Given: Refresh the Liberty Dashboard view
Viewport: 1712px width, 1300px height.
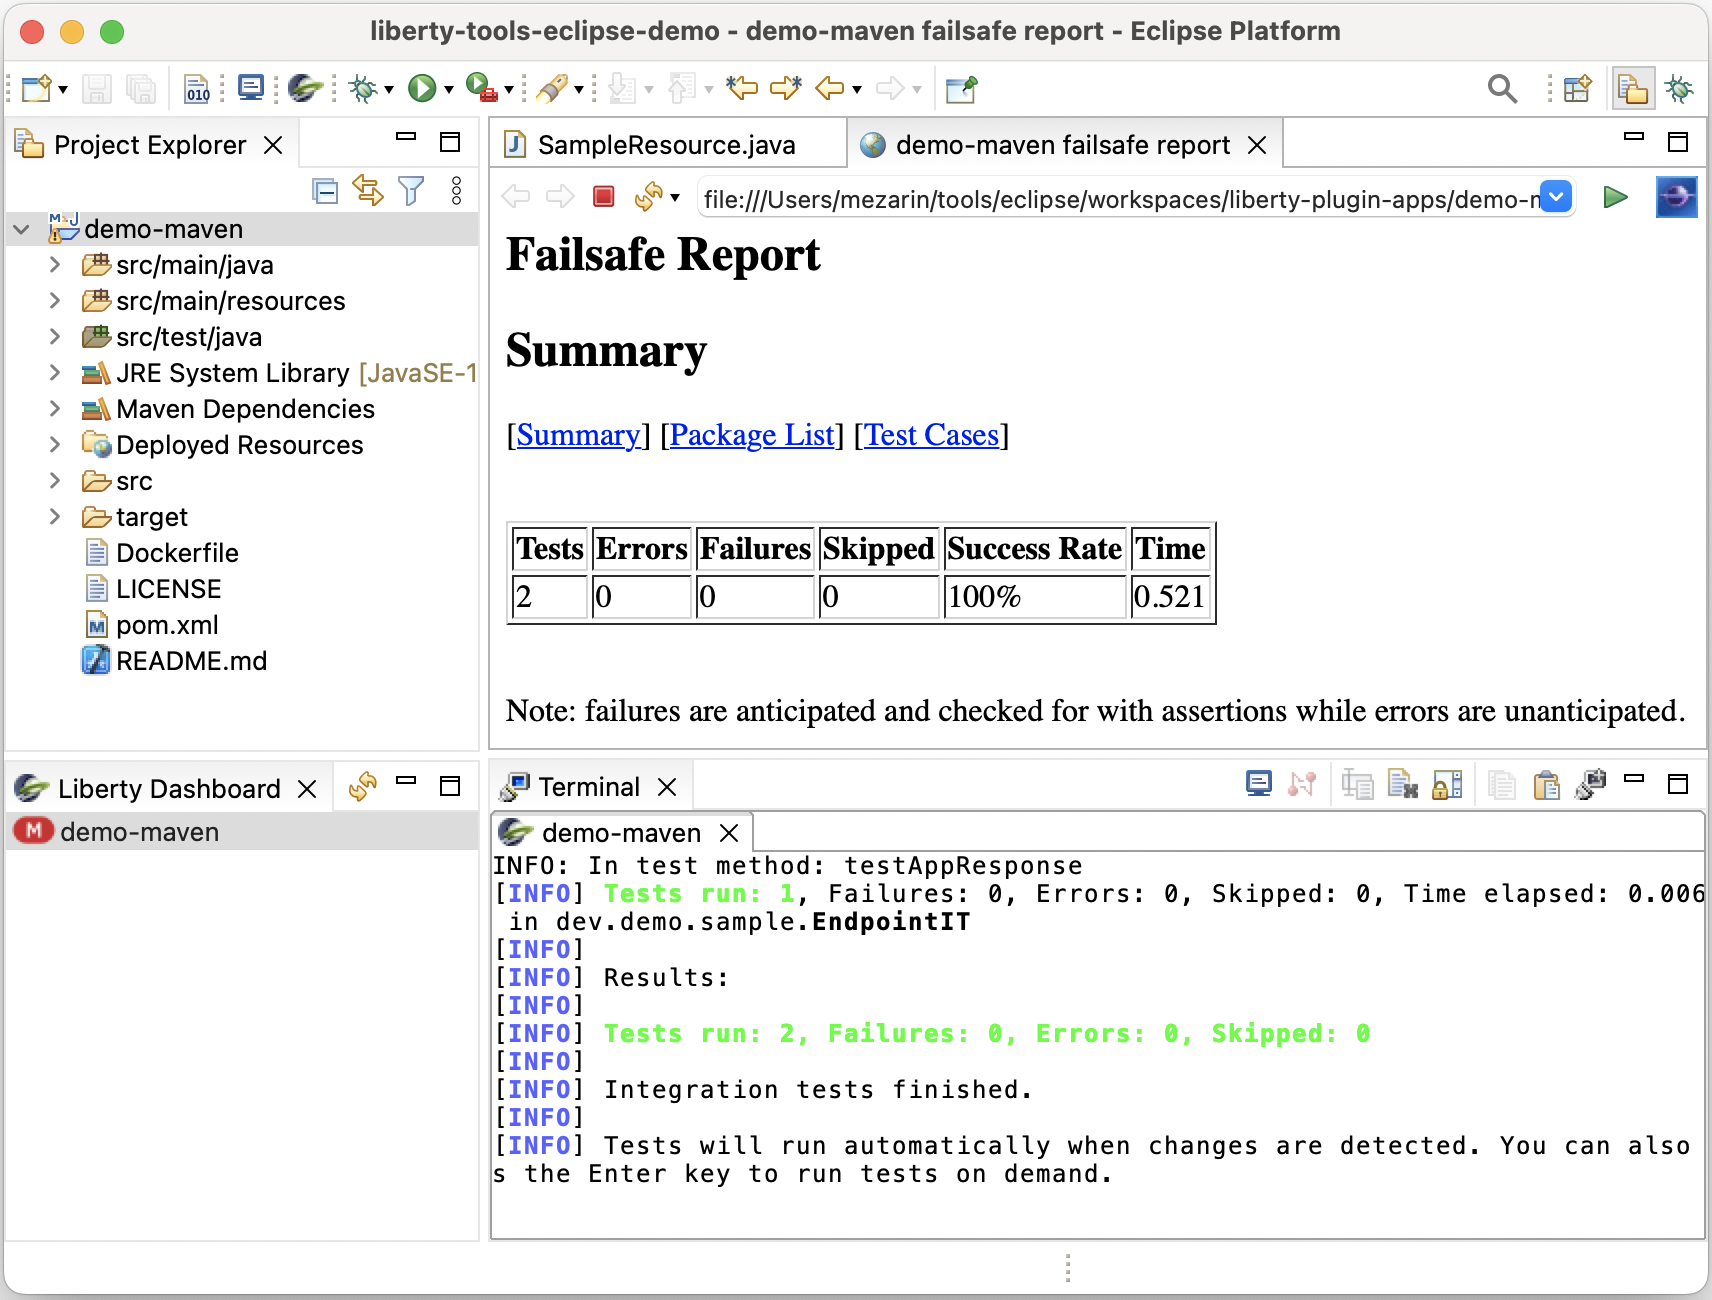Looking at the screenshot, I should coord(362,787).
